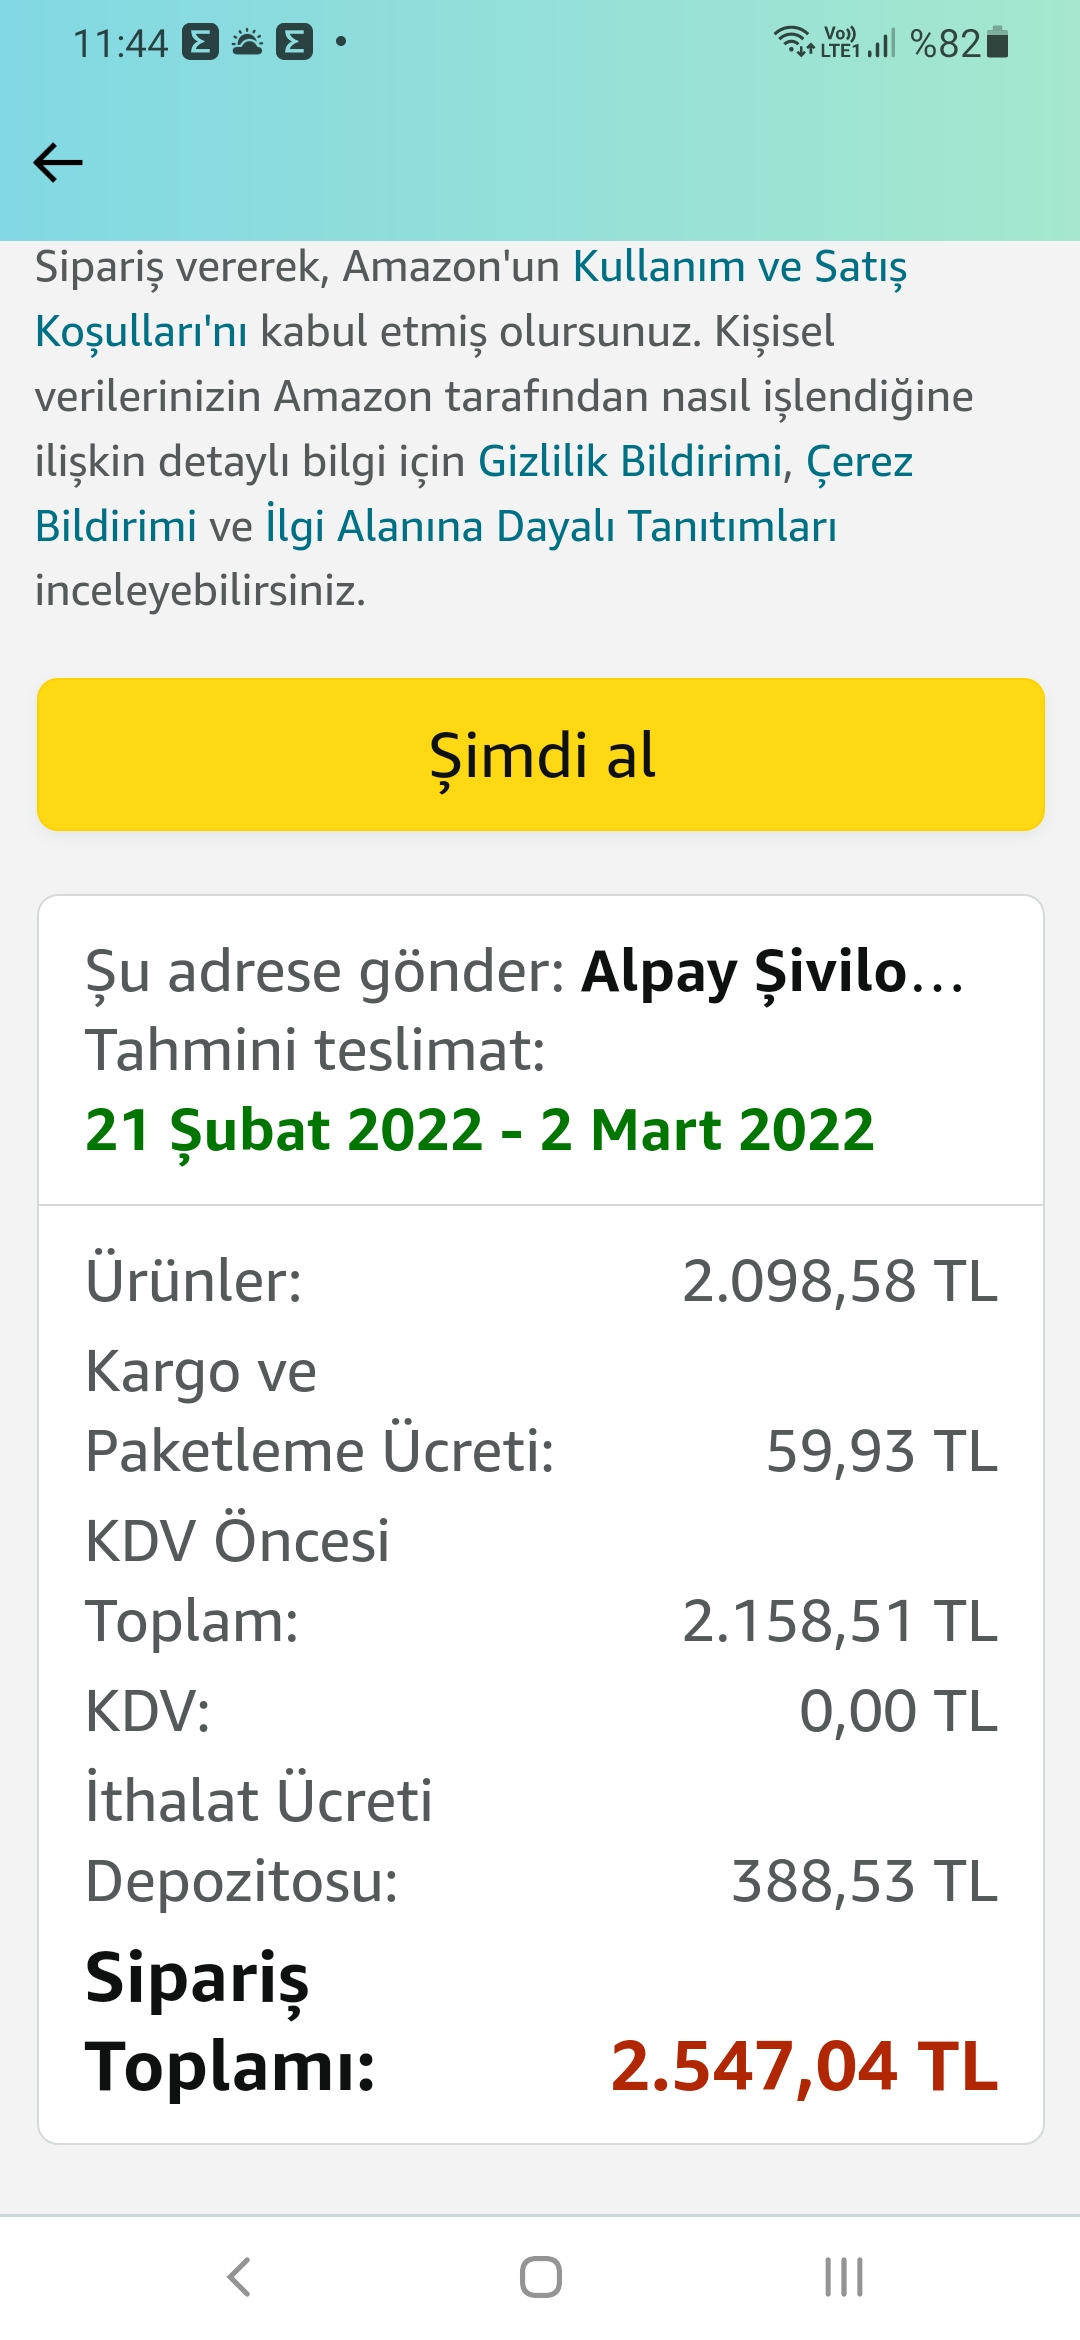
Task: Tap the first Sigma notification icon
Action: tap(200, 42)
